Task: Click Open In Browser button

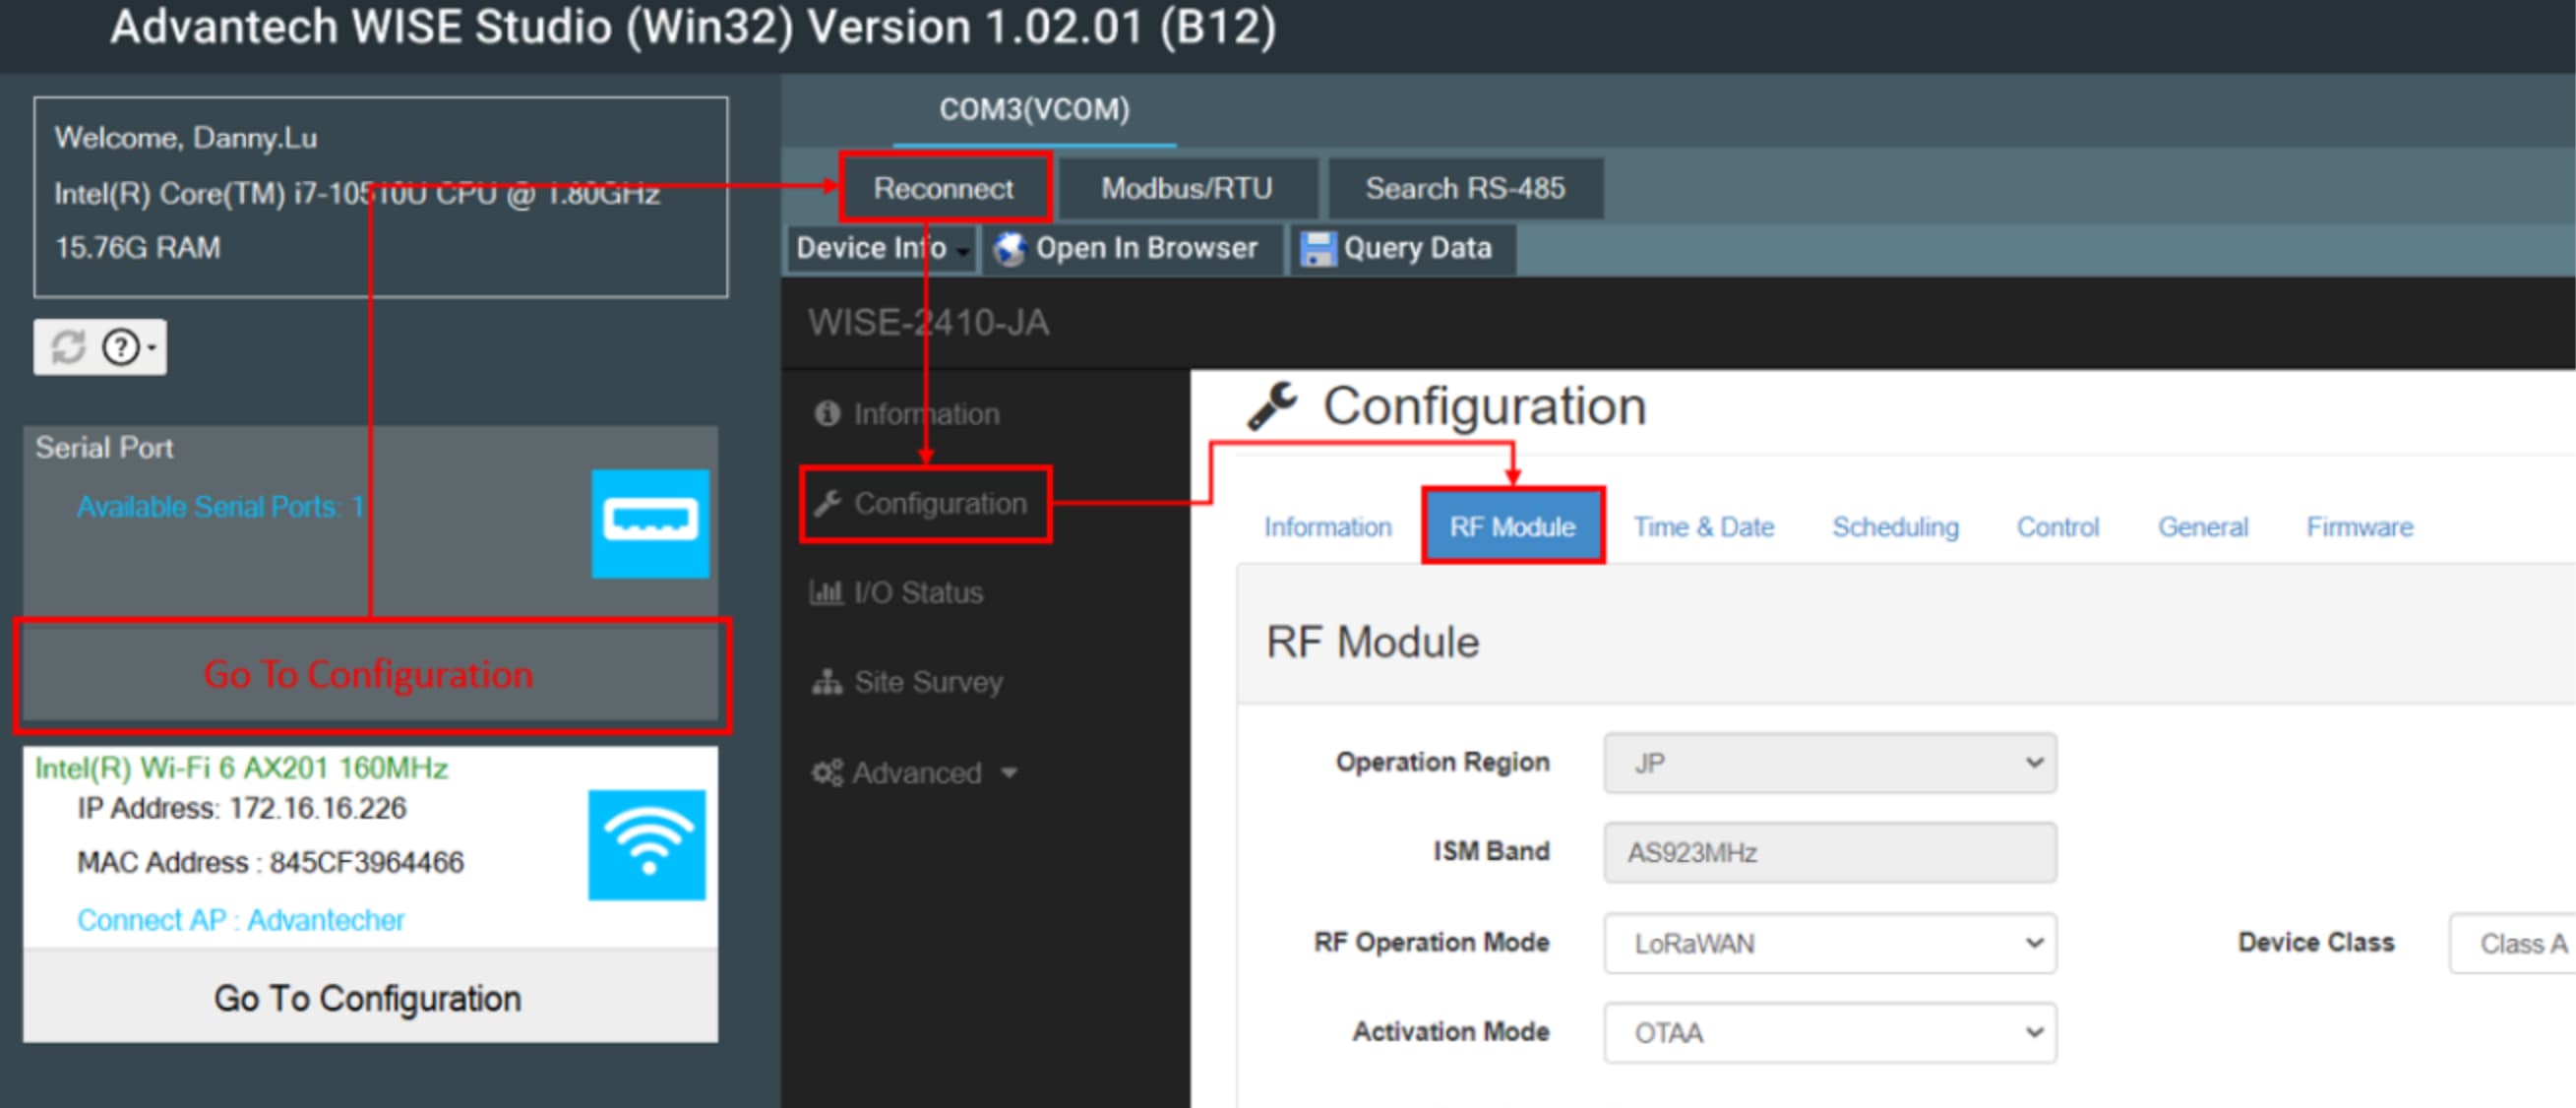Action: 1133,249
